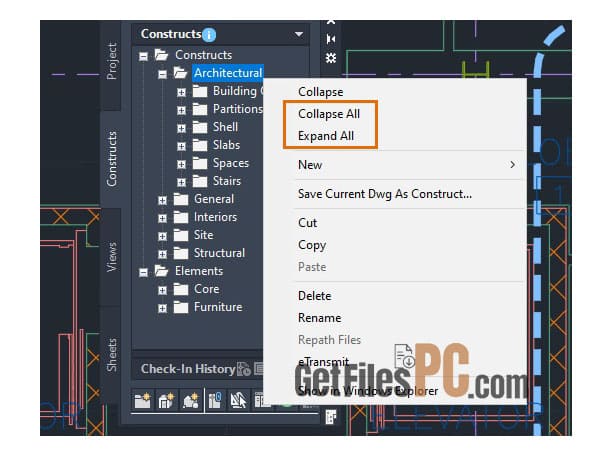
Task: Expand the Building folder plus box
Action: pos(181,93)
